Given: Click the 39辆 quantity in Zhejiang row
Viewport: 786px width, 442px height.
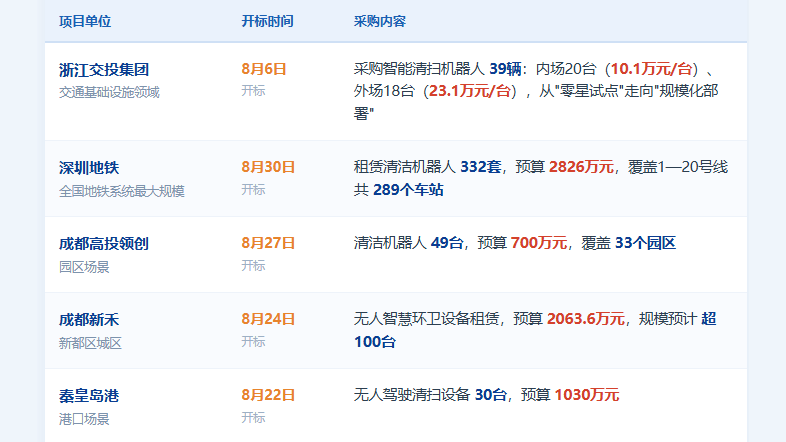Looking at the screenshot, I should tap(505, 69).
